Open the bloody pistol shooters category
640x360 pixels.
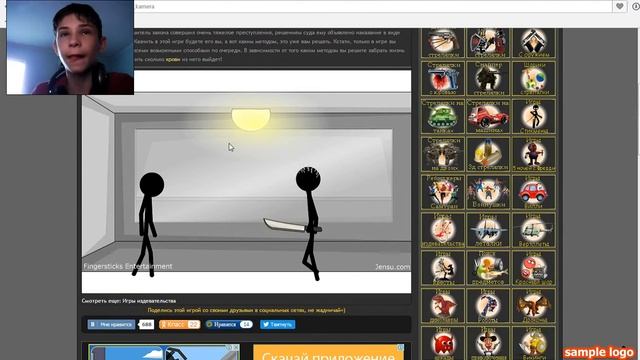[443, 79]
